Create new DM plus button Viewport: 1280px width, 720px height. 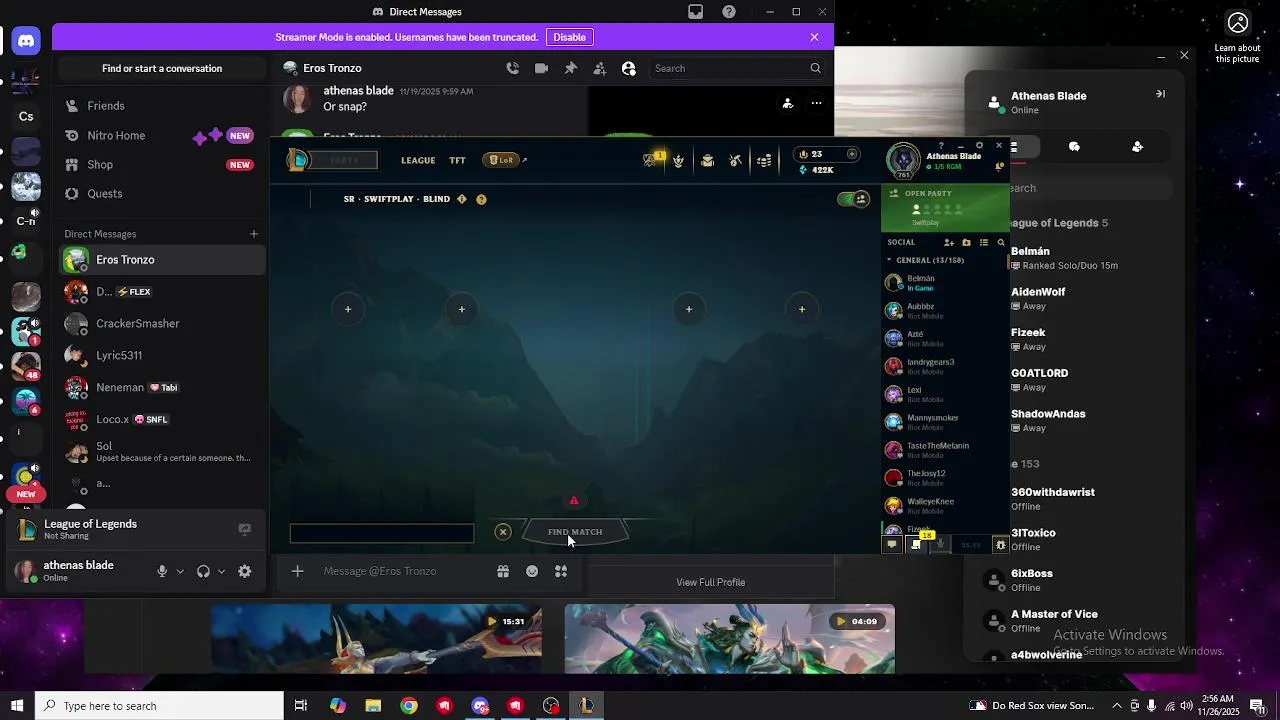[254, 234]
